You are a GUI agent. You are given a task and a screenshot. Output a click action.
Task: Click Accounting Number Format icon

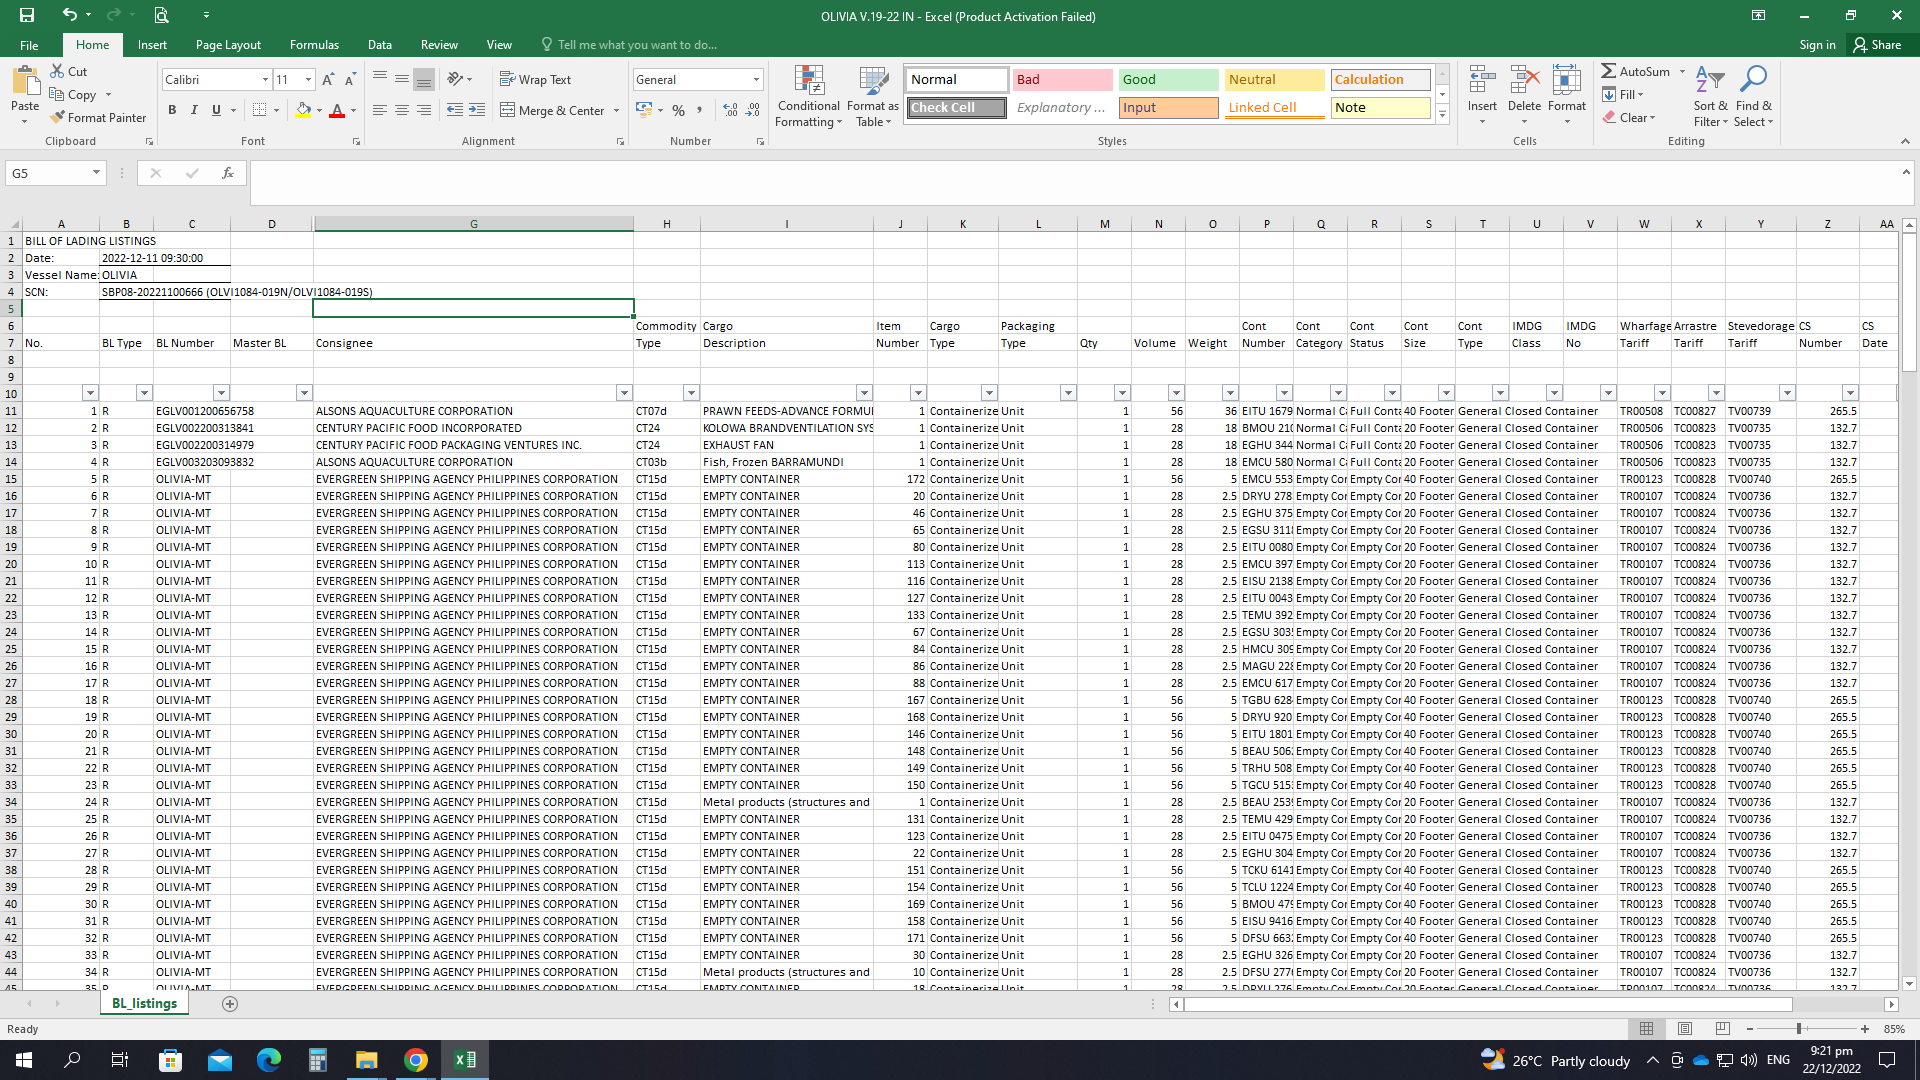[644, 110]
